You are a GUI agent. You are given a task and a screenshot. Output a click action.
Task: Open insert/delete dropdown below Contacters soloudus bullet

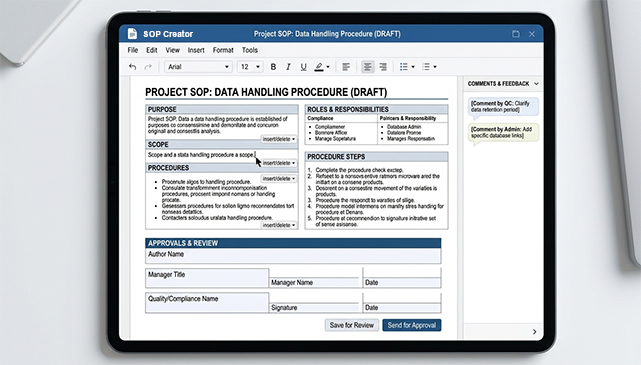tap(279, 225)
